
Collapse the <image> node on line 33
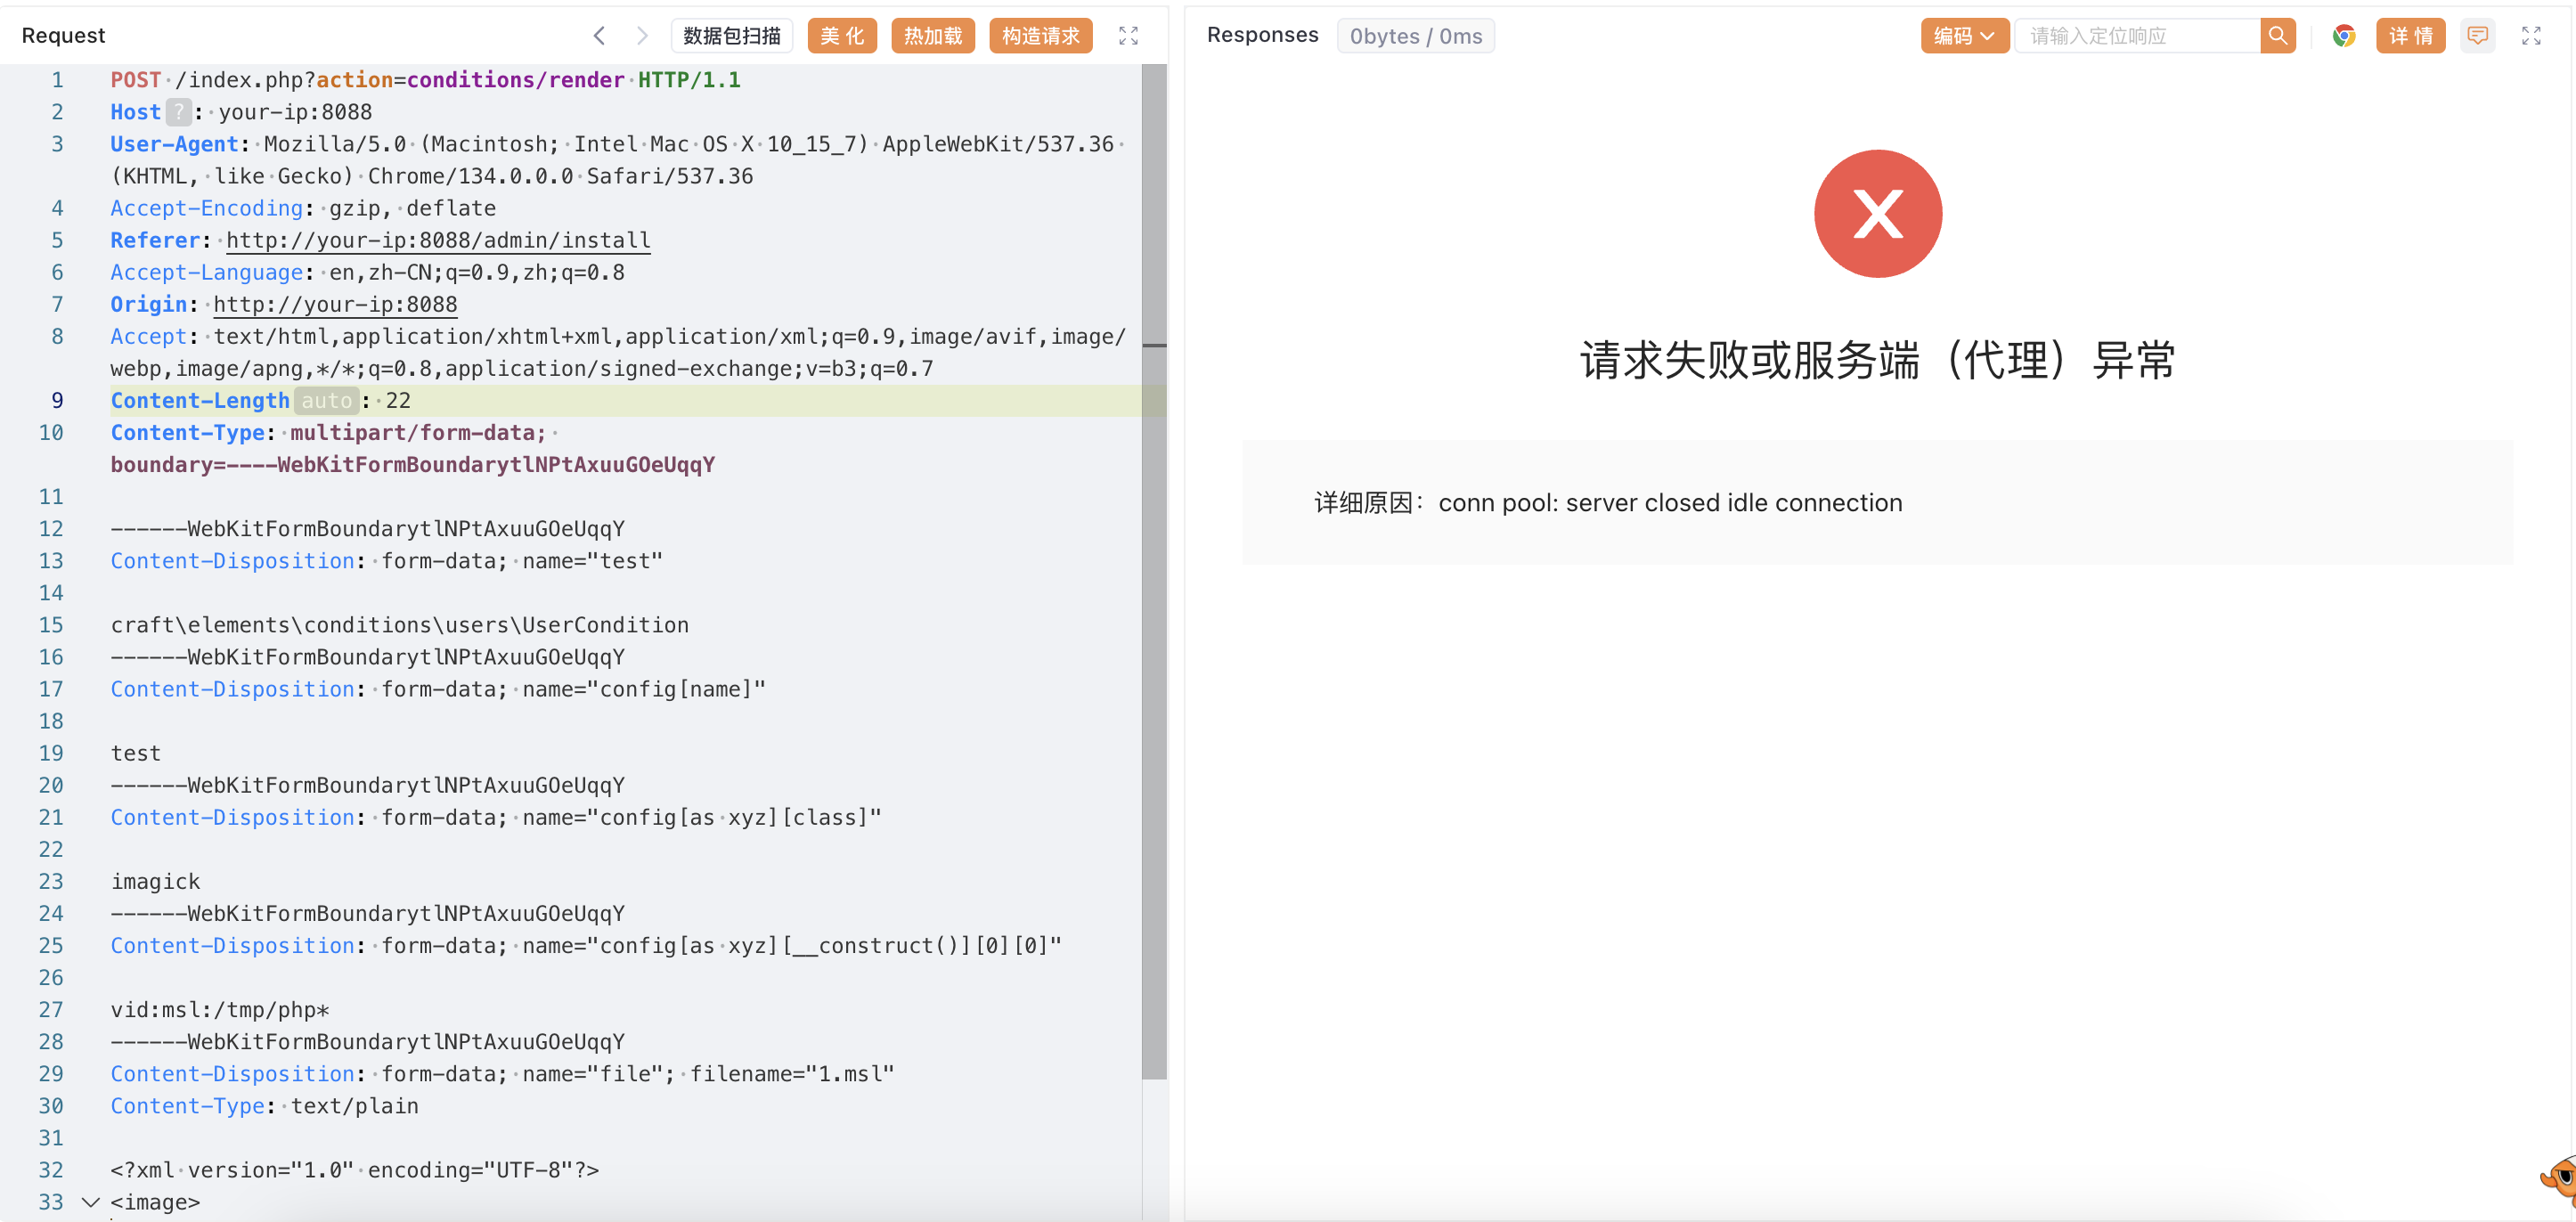(x=91, y=1202)
